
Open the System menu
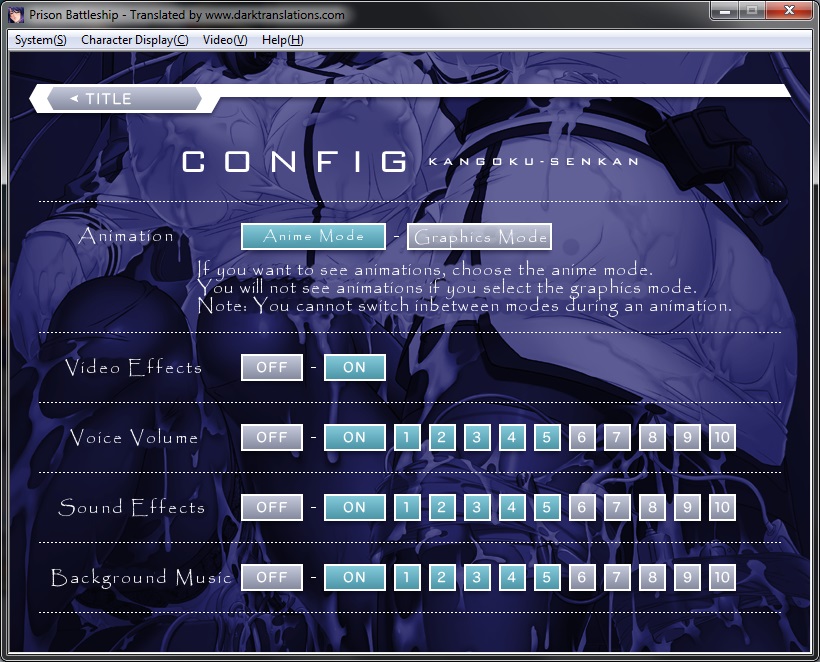coord(40,40)
